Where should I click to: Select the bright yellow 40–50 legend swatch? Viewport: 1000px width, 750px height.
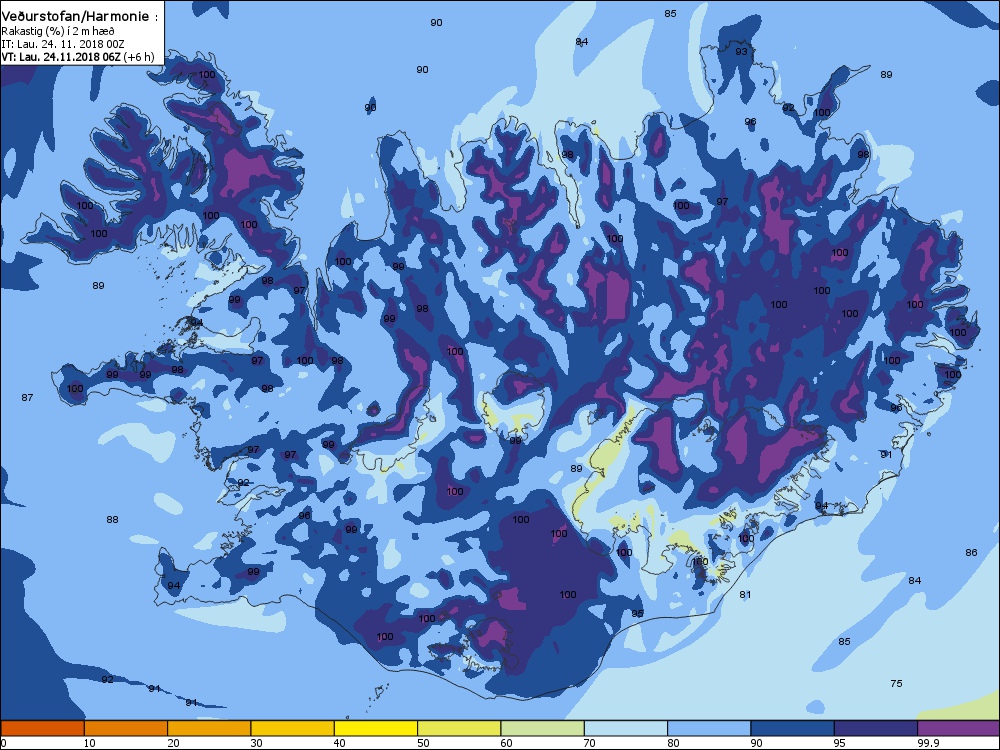tap(376, 728)
